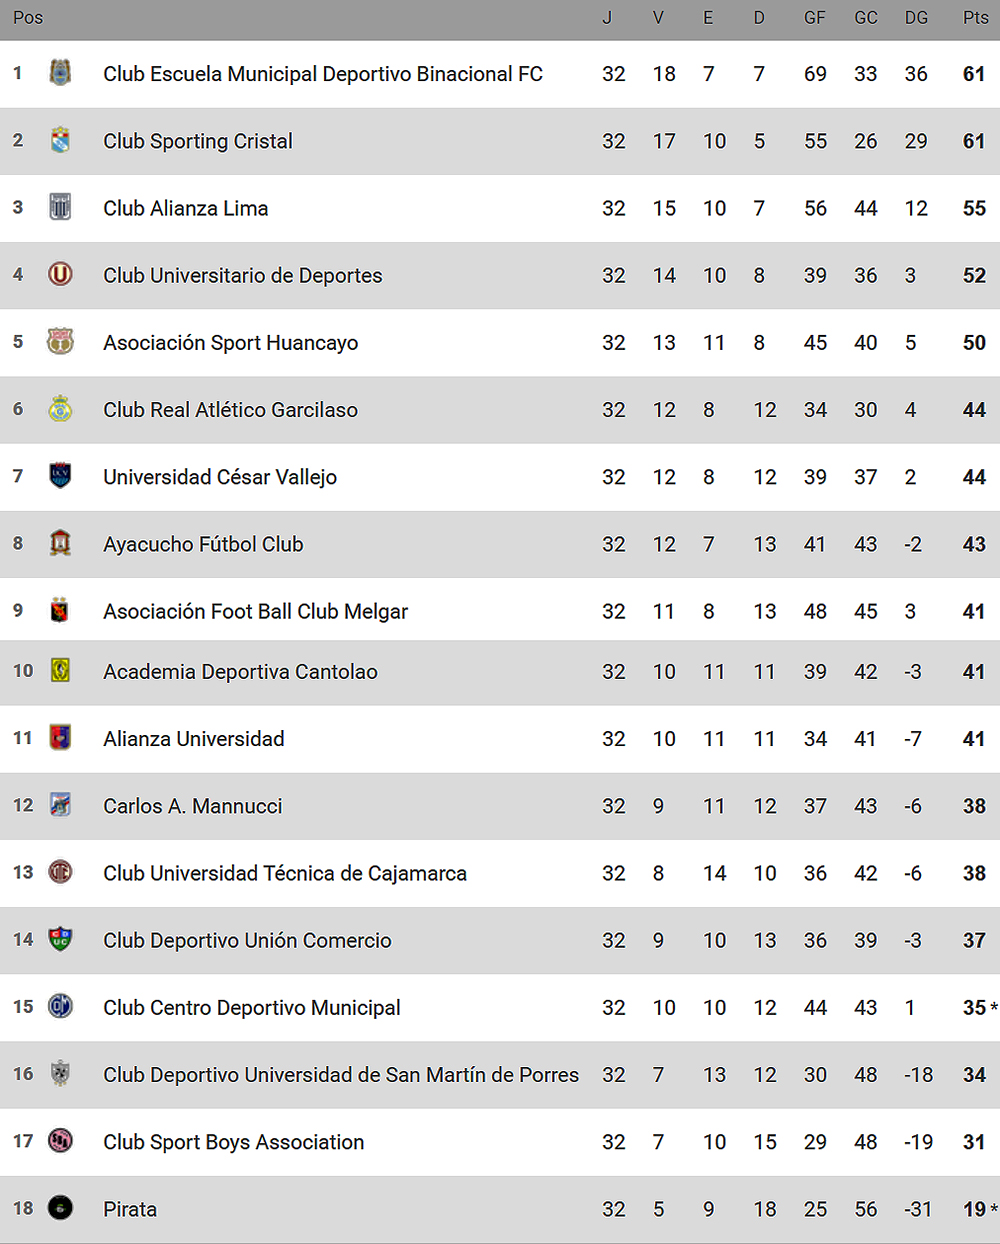This screenshot has height=1244, width=1000.
Task: Click the Unión Comercio team crest
Action: 60,939
